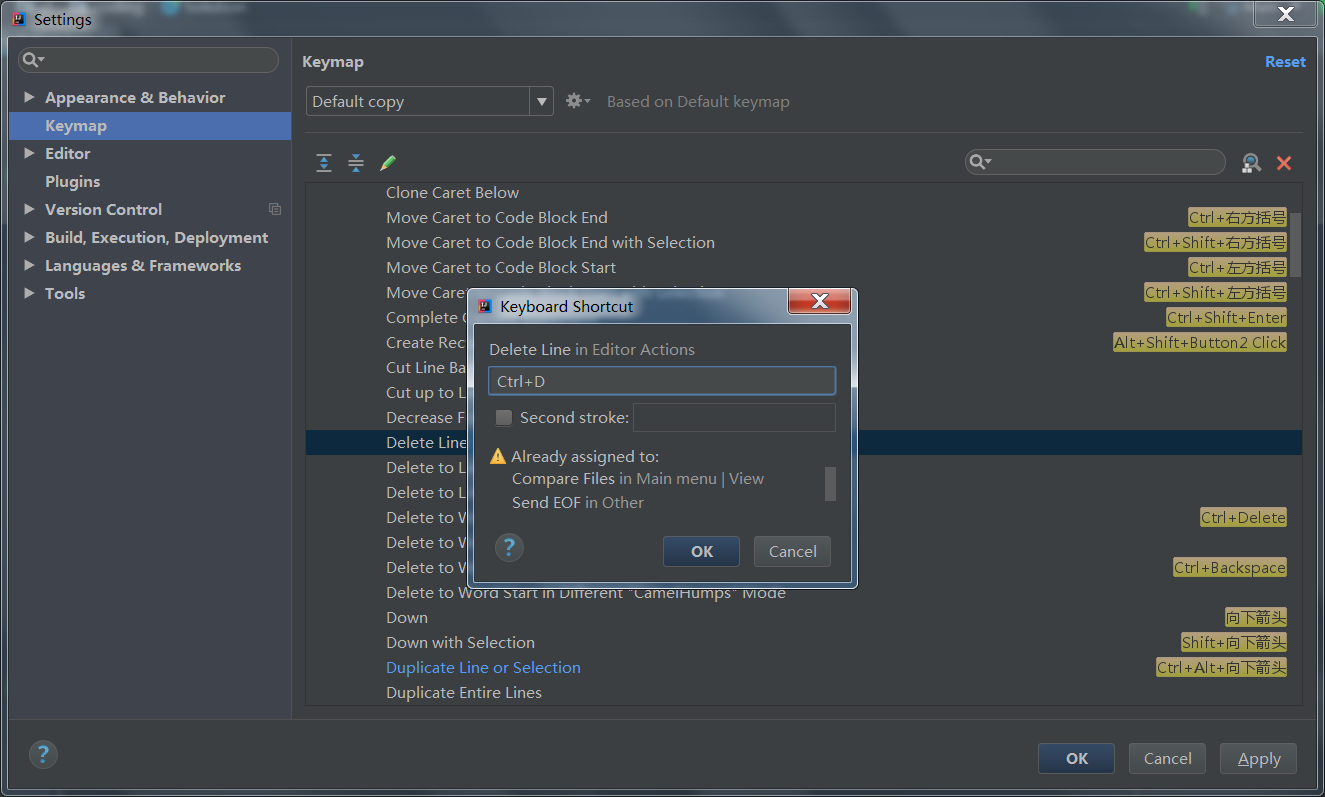Click the green pencil Edit Shortcut icon
Viewport: 1325px width, 797px height.
click(x=388, y=163)
